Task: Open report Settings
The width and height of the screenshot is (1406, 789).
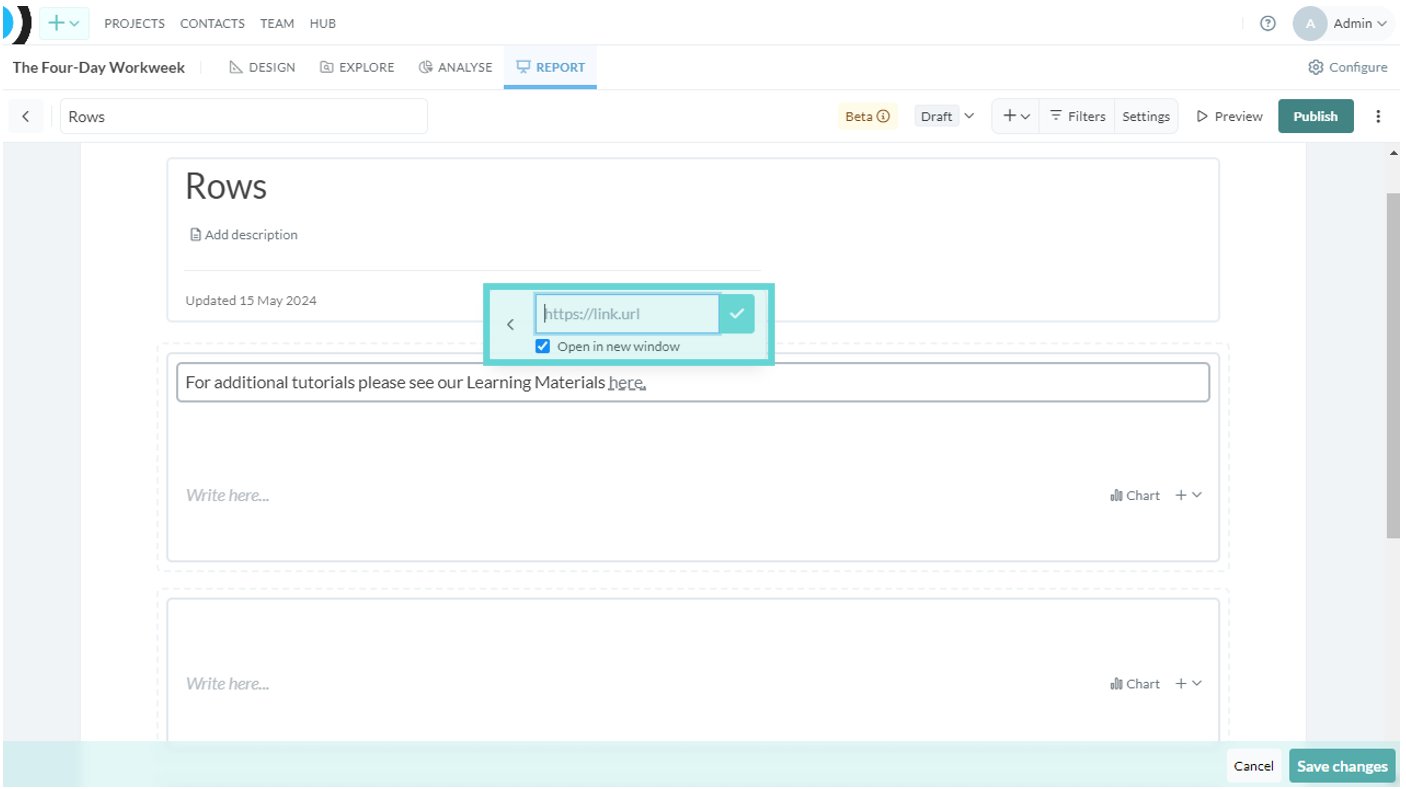Action: [x=1146, y=116]
